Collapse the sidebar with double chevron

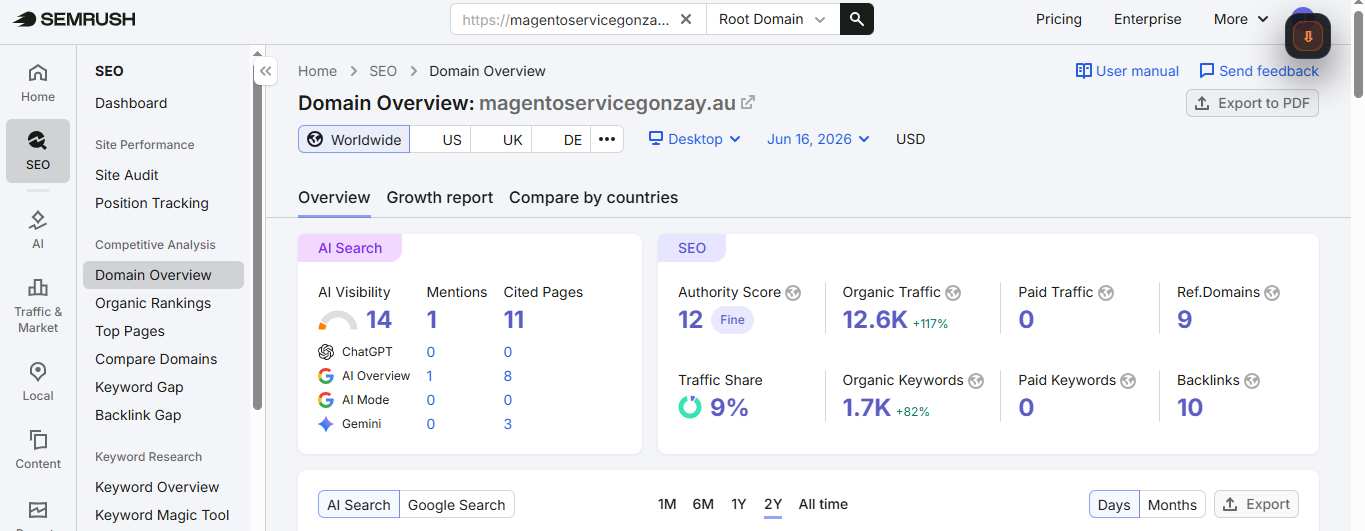(x=265, y=71)
